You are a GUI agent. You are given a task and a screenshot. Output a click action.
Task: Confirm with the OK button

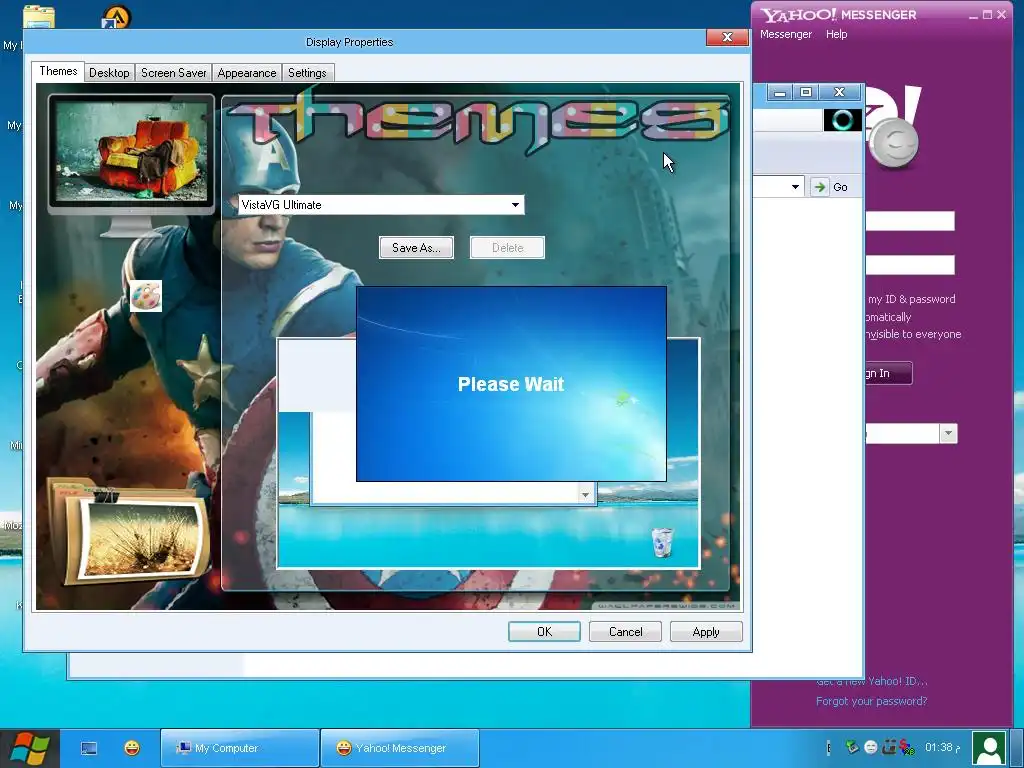click(544, 632)
